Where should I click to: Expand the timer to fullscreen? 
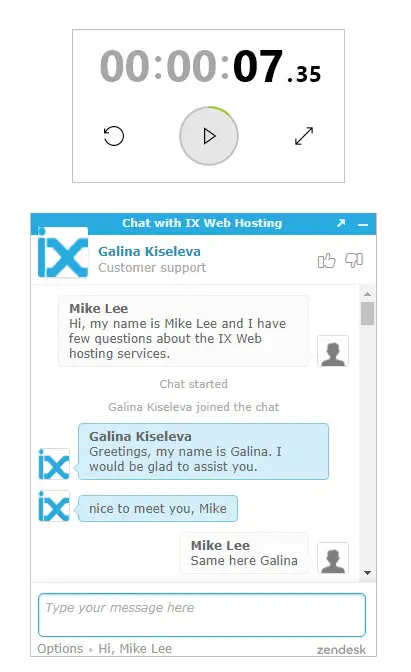click(304, 136)
